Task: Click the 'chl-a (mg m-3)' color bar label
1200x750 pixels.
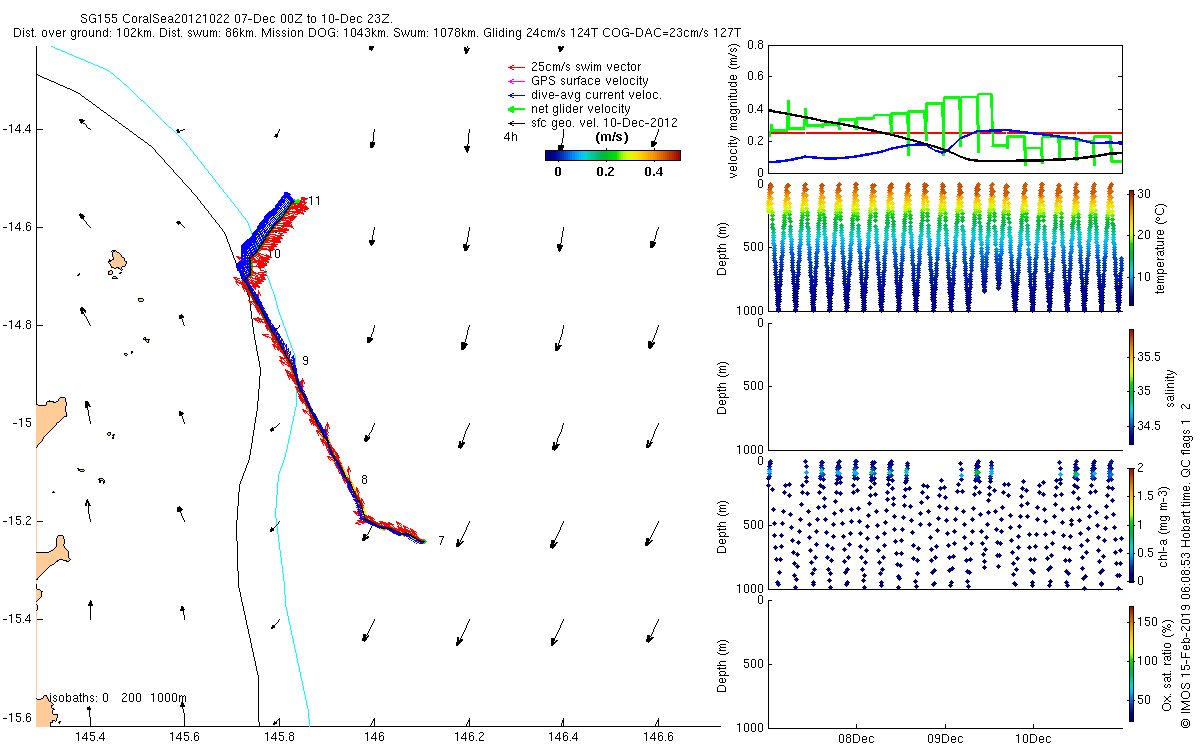Action: click(x=1164, y=524)
